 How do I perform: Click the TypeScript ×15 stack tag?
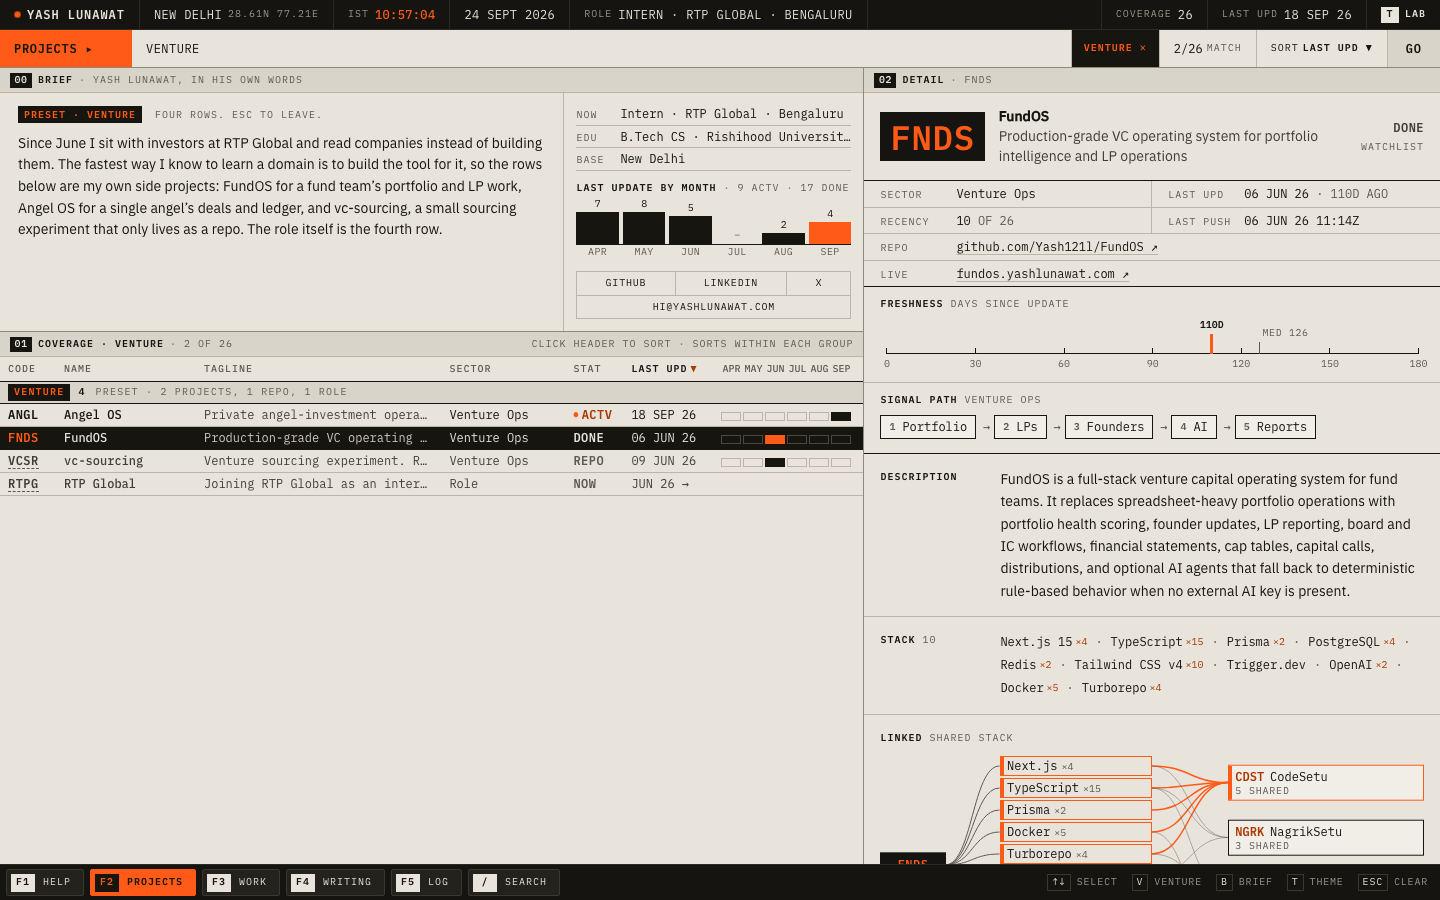(1157, 642)
